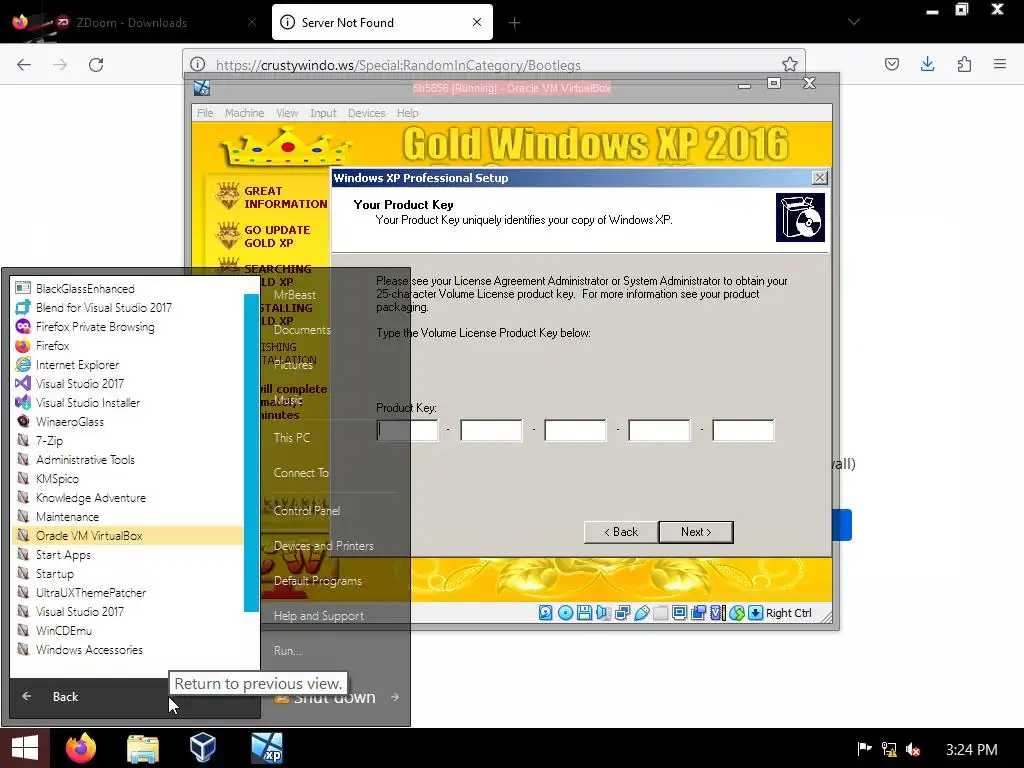Open the VirtualBox Machine menu
The image size is (1024, 768).
244,113
